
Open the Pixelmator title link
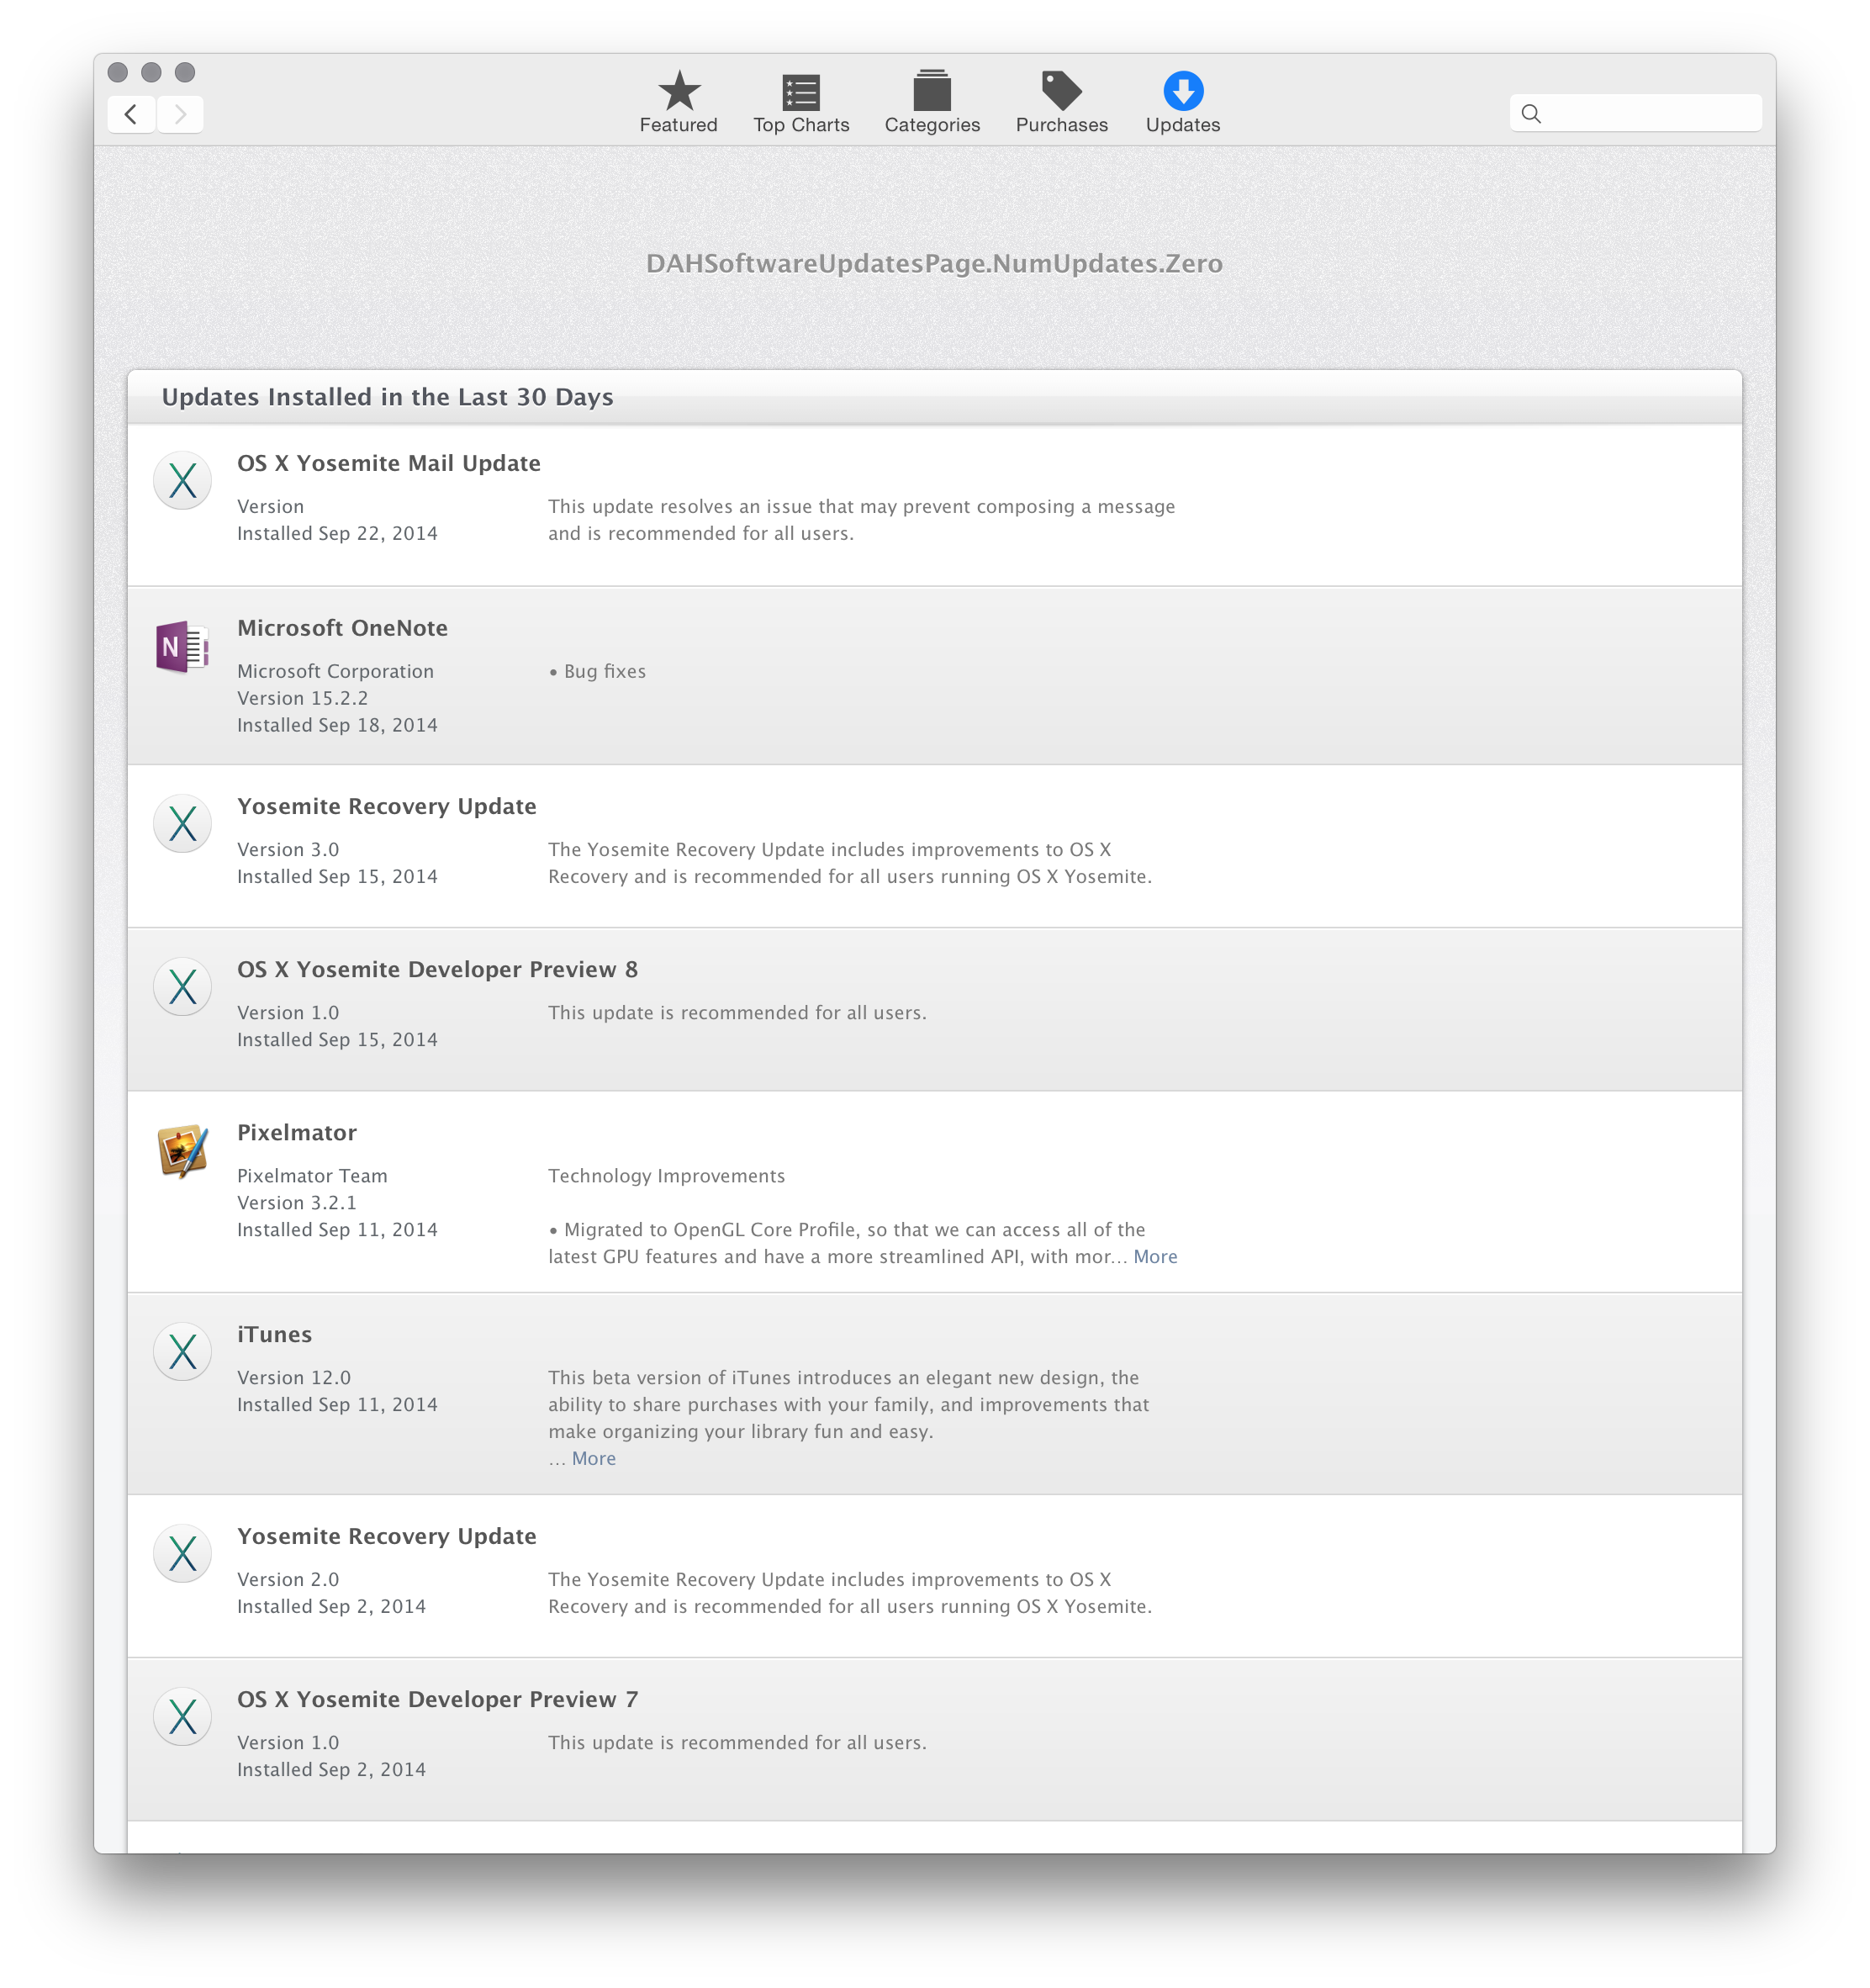pos(296,1133)
